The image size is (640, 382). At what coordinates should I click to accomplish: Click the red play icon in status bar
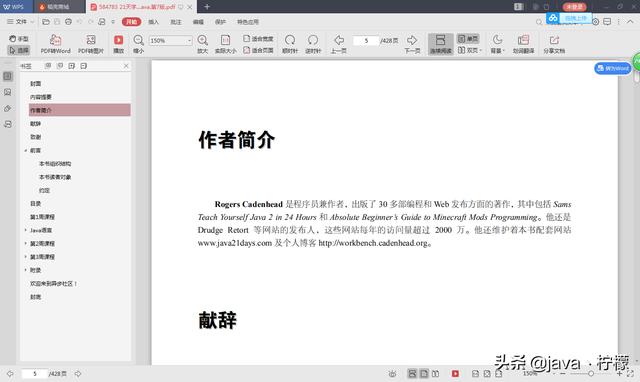point(455,373)
